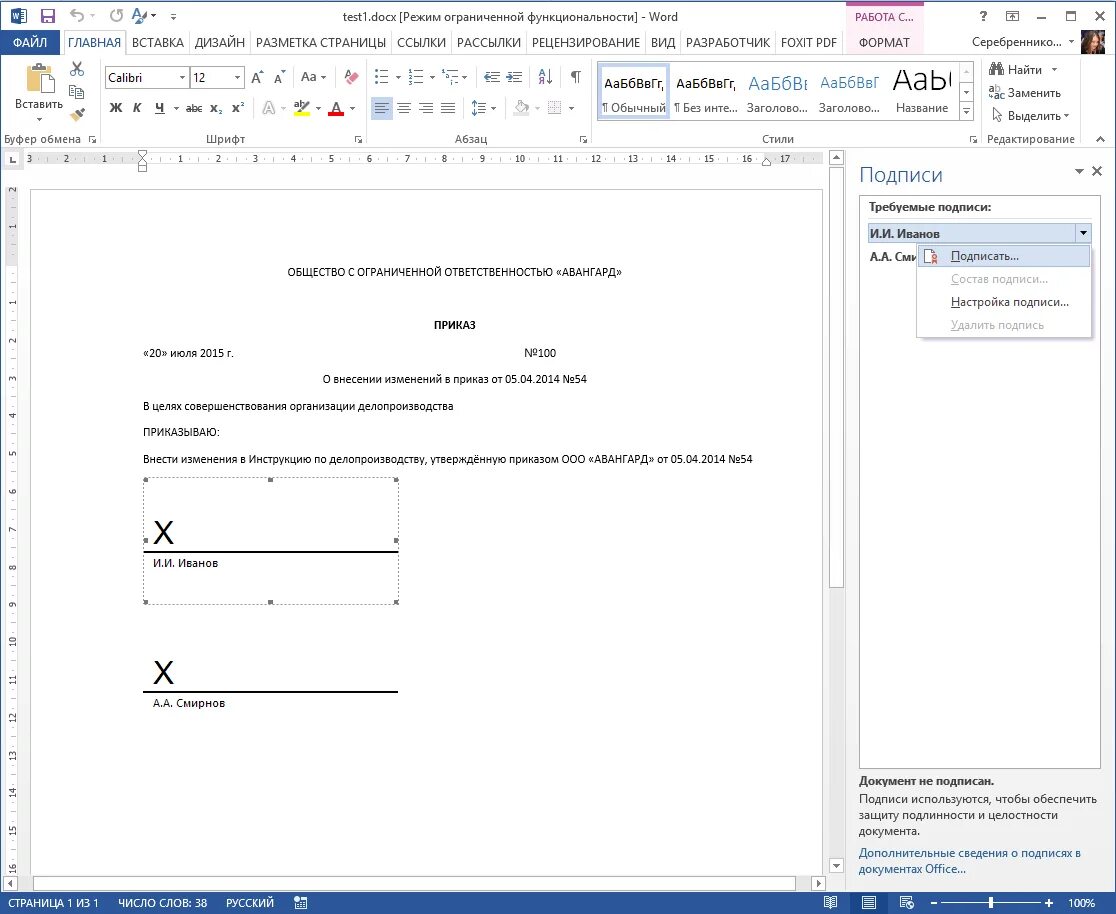This screenshot has width=1116, height=914.
Task: Center align the paragraph
Action: (404, 108)
